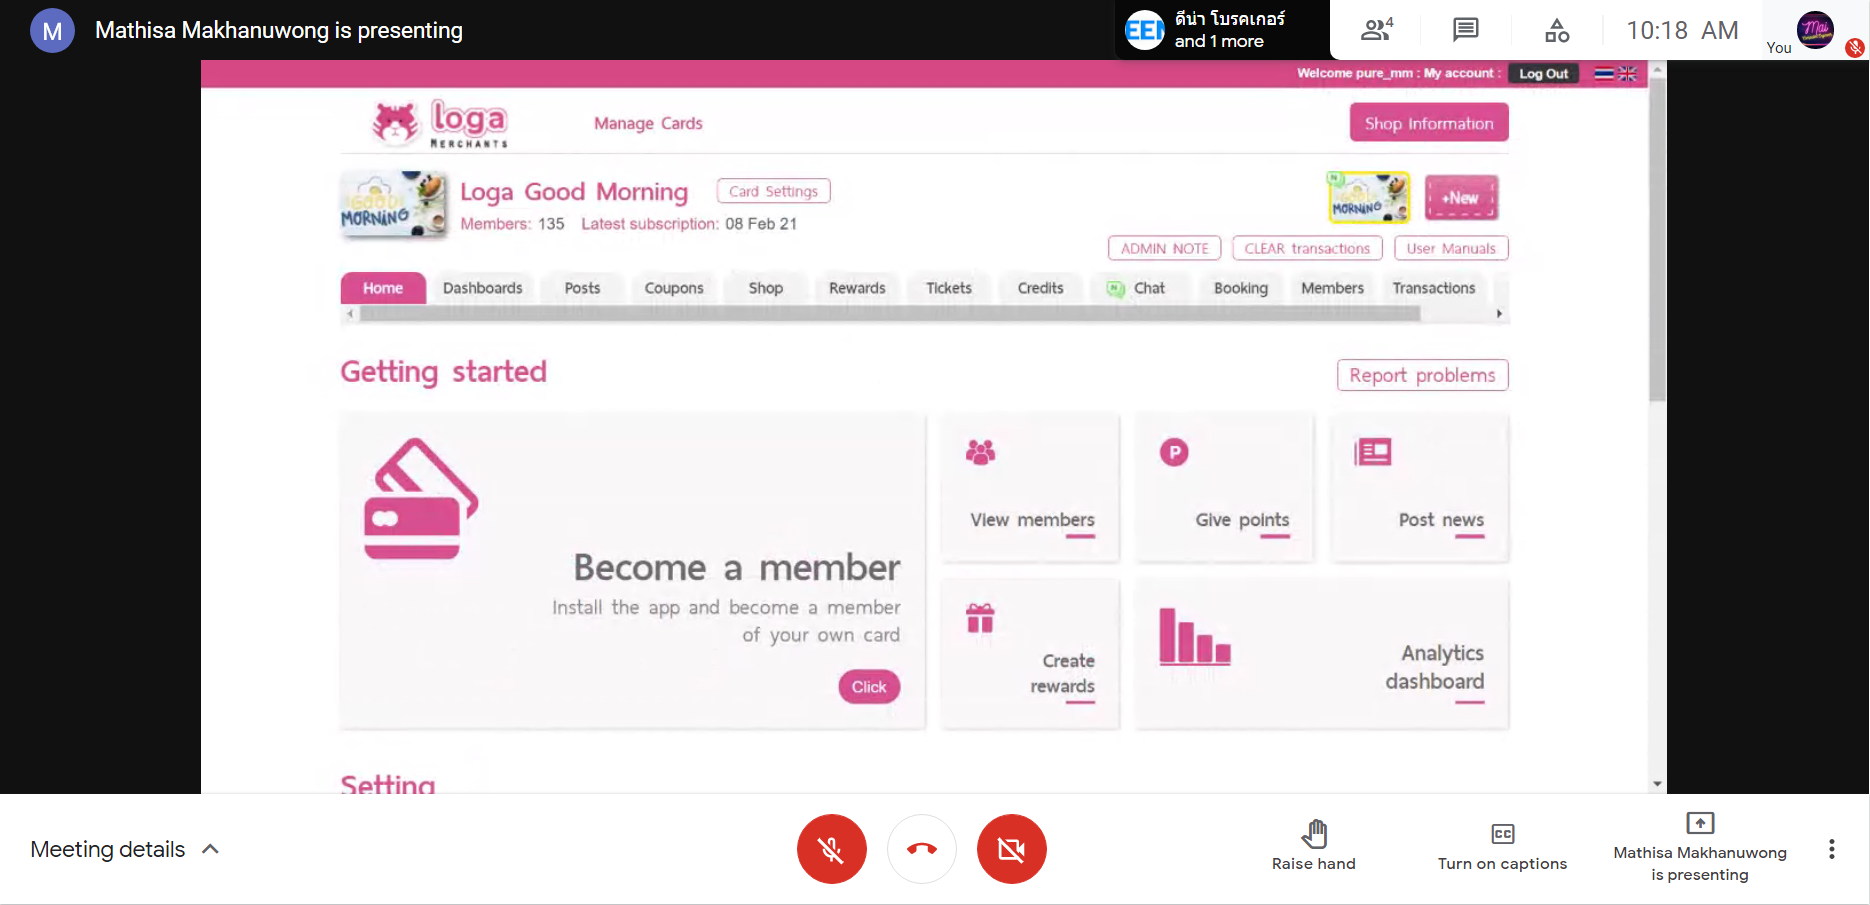Show the participants list icon

click(x=1376, y=30)
